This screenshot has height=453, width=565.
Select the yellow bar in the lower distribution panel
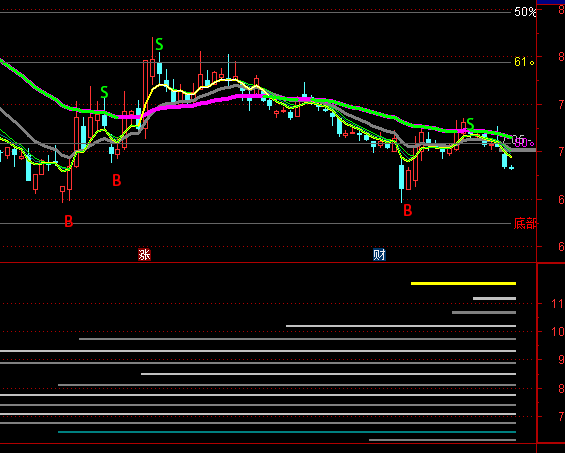click(463, 284)
